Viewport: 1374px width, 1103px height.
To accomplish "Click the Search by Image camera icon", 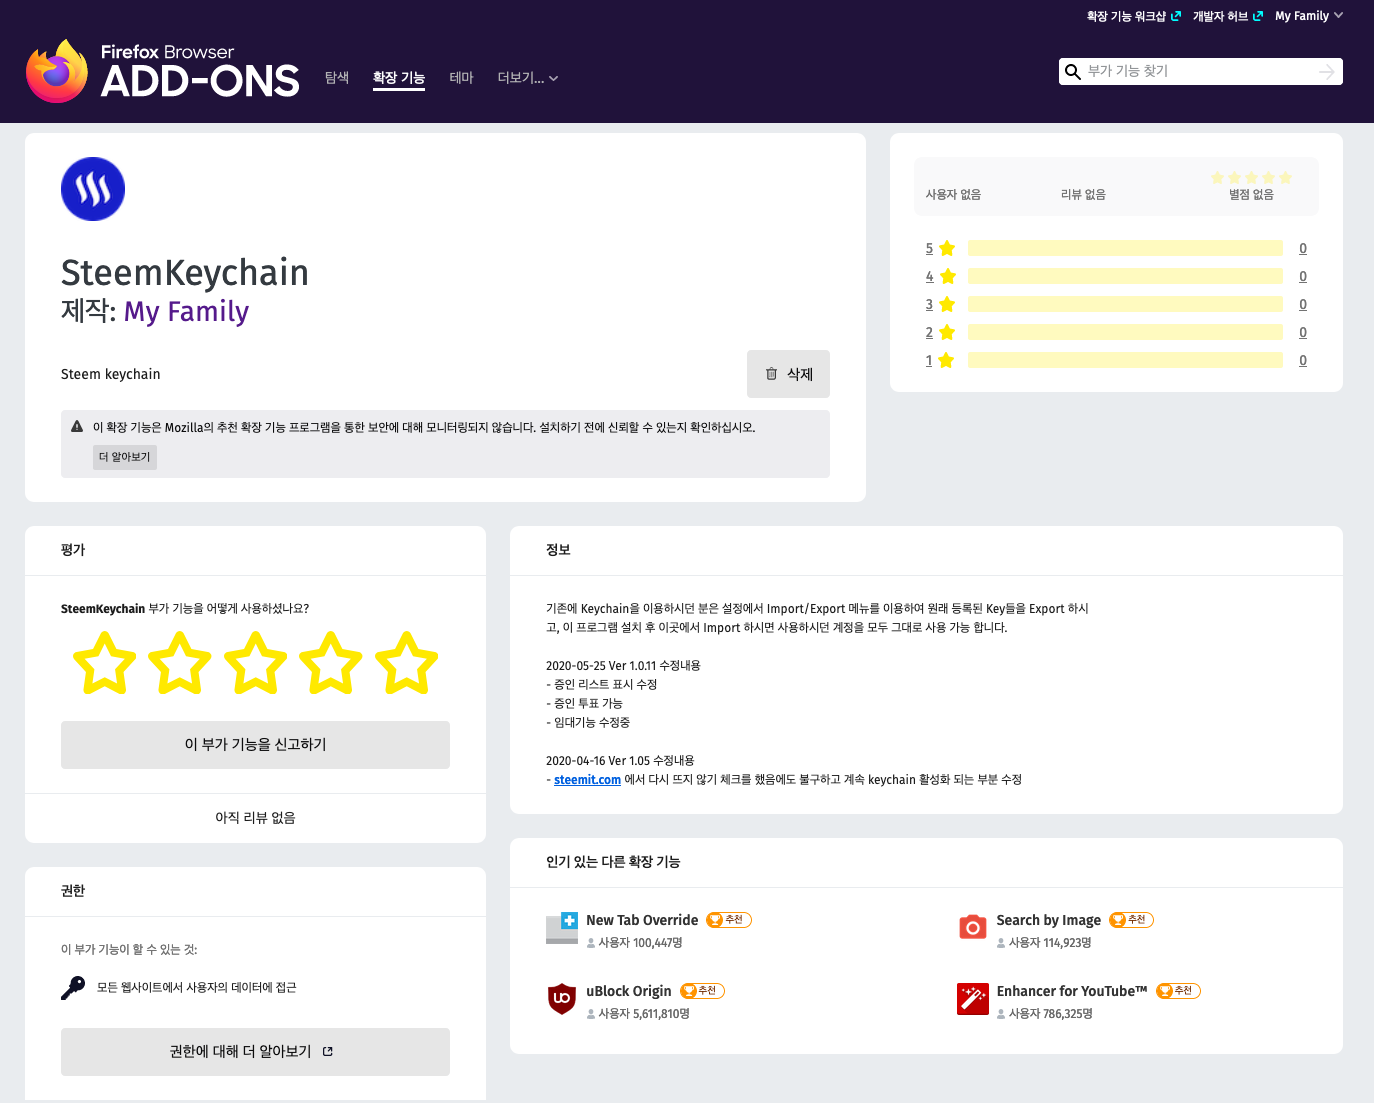I will (972, 928).
